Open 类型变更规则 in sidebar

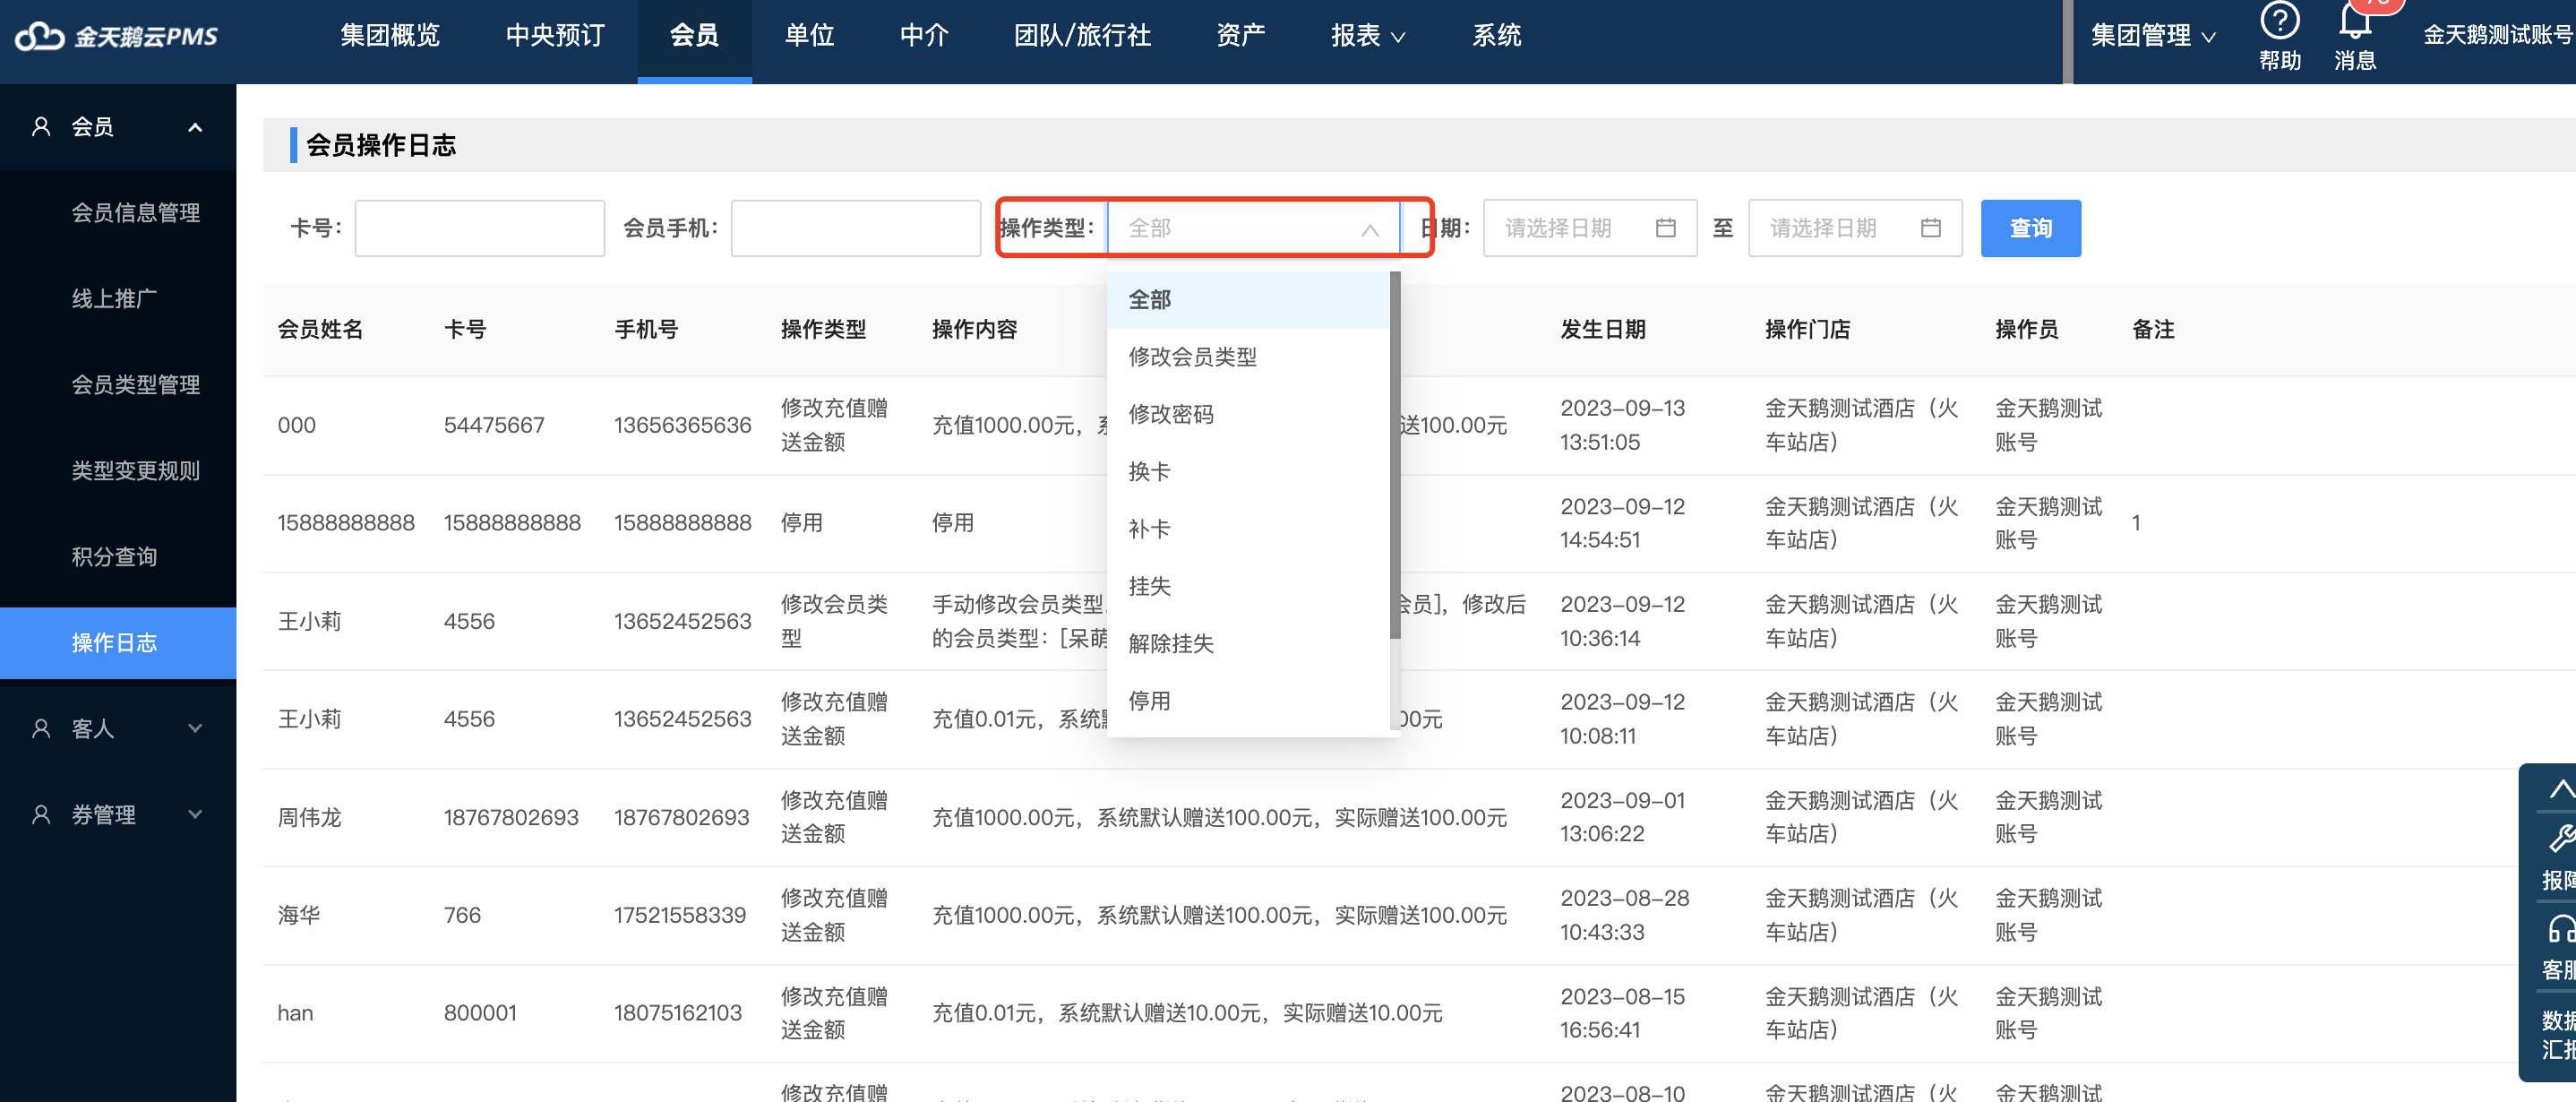tap(136, 471)
